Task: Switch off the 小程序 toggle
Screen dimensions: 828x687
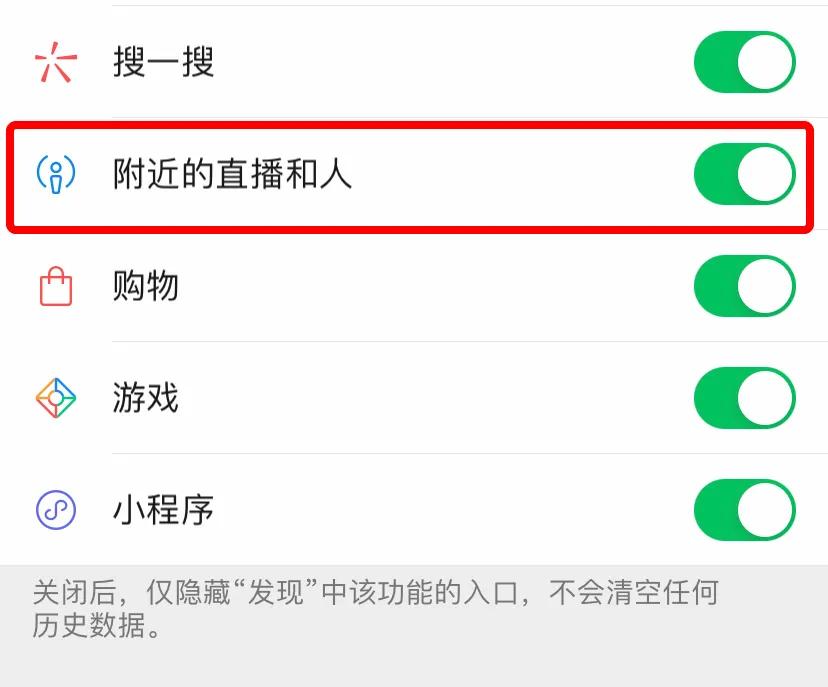Action: pyautogui.click(x=746, y=510)
